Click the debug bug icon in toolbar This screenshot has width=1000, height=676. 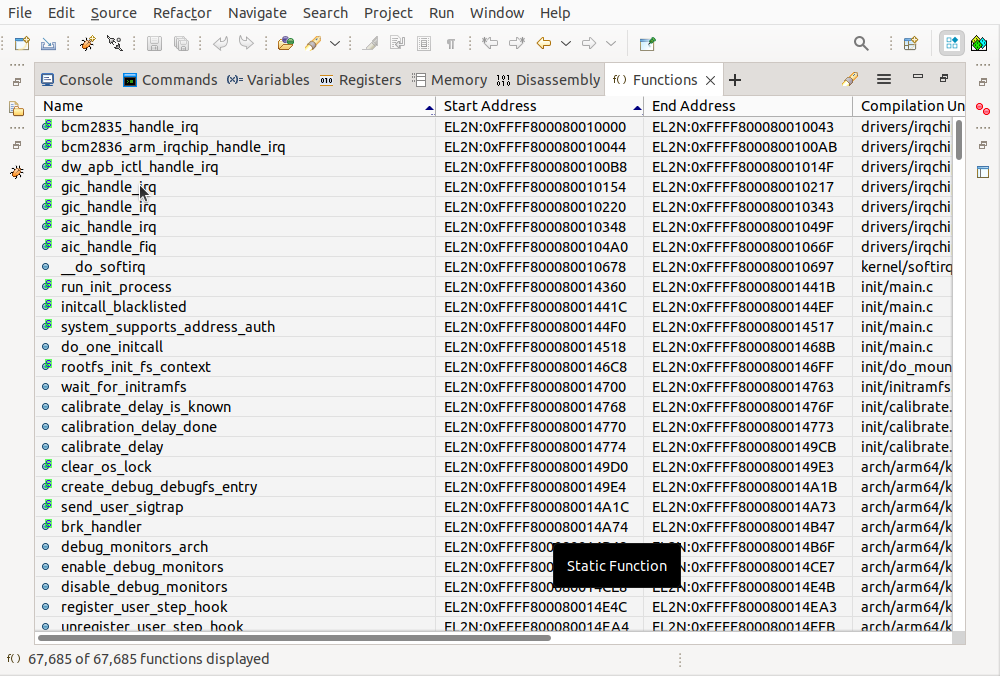88,44
